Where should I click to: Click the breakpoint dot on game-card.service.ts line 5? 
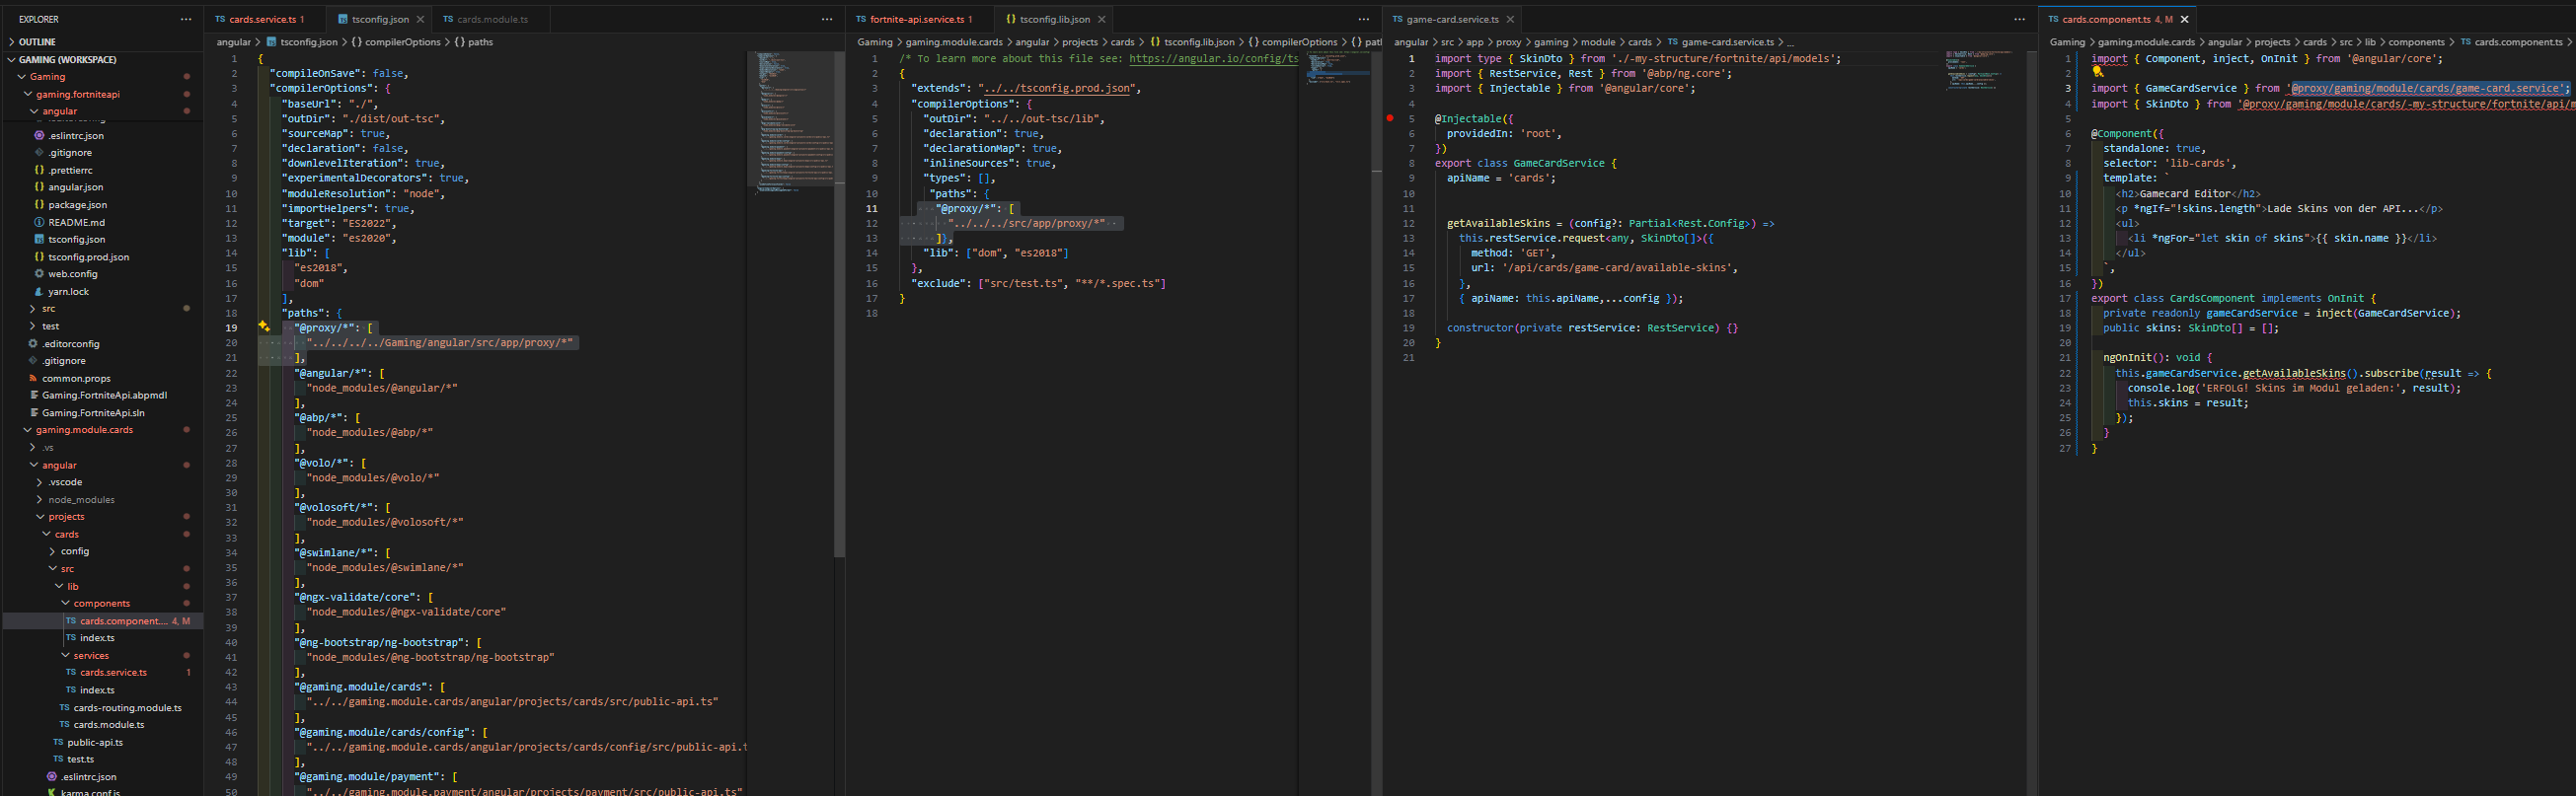(x=1389, y=118)
